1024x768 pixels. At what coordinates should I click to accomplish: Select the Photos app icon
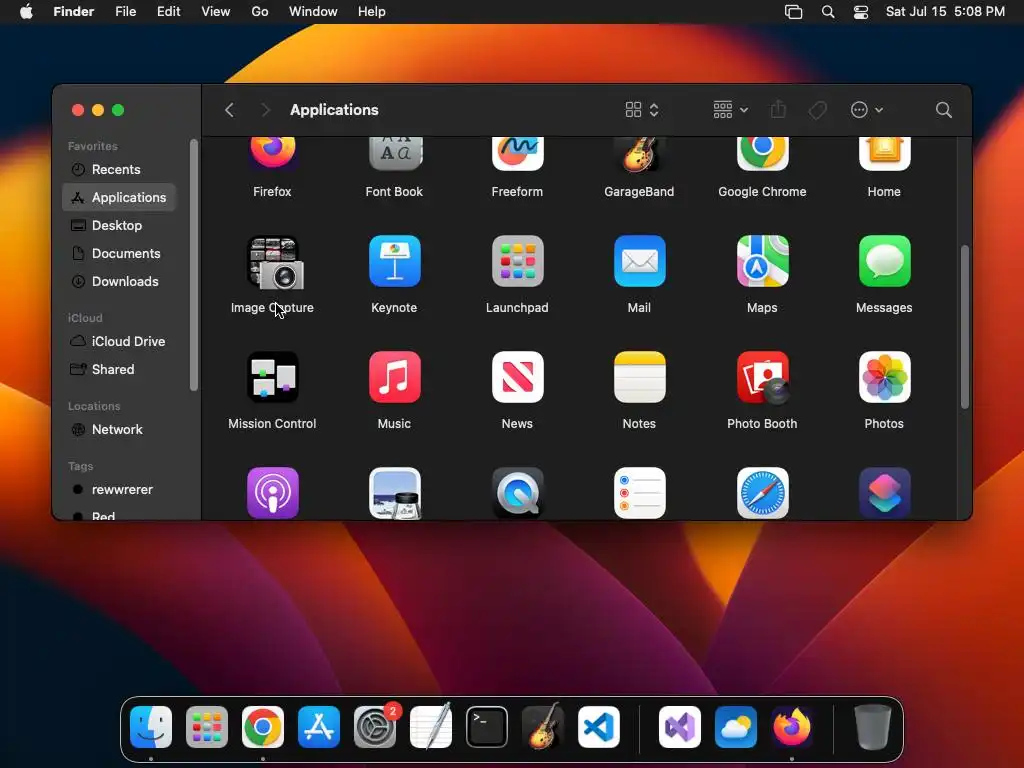[884, 377]
